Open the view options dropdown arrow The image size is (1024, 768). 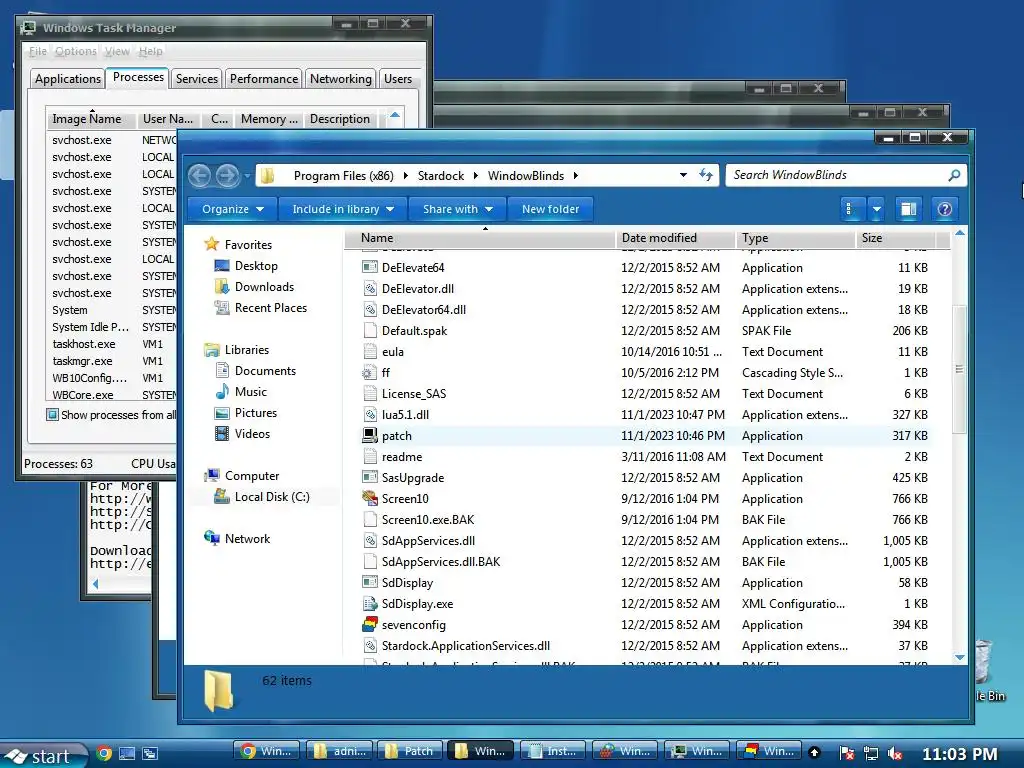[x=876, y=209]
